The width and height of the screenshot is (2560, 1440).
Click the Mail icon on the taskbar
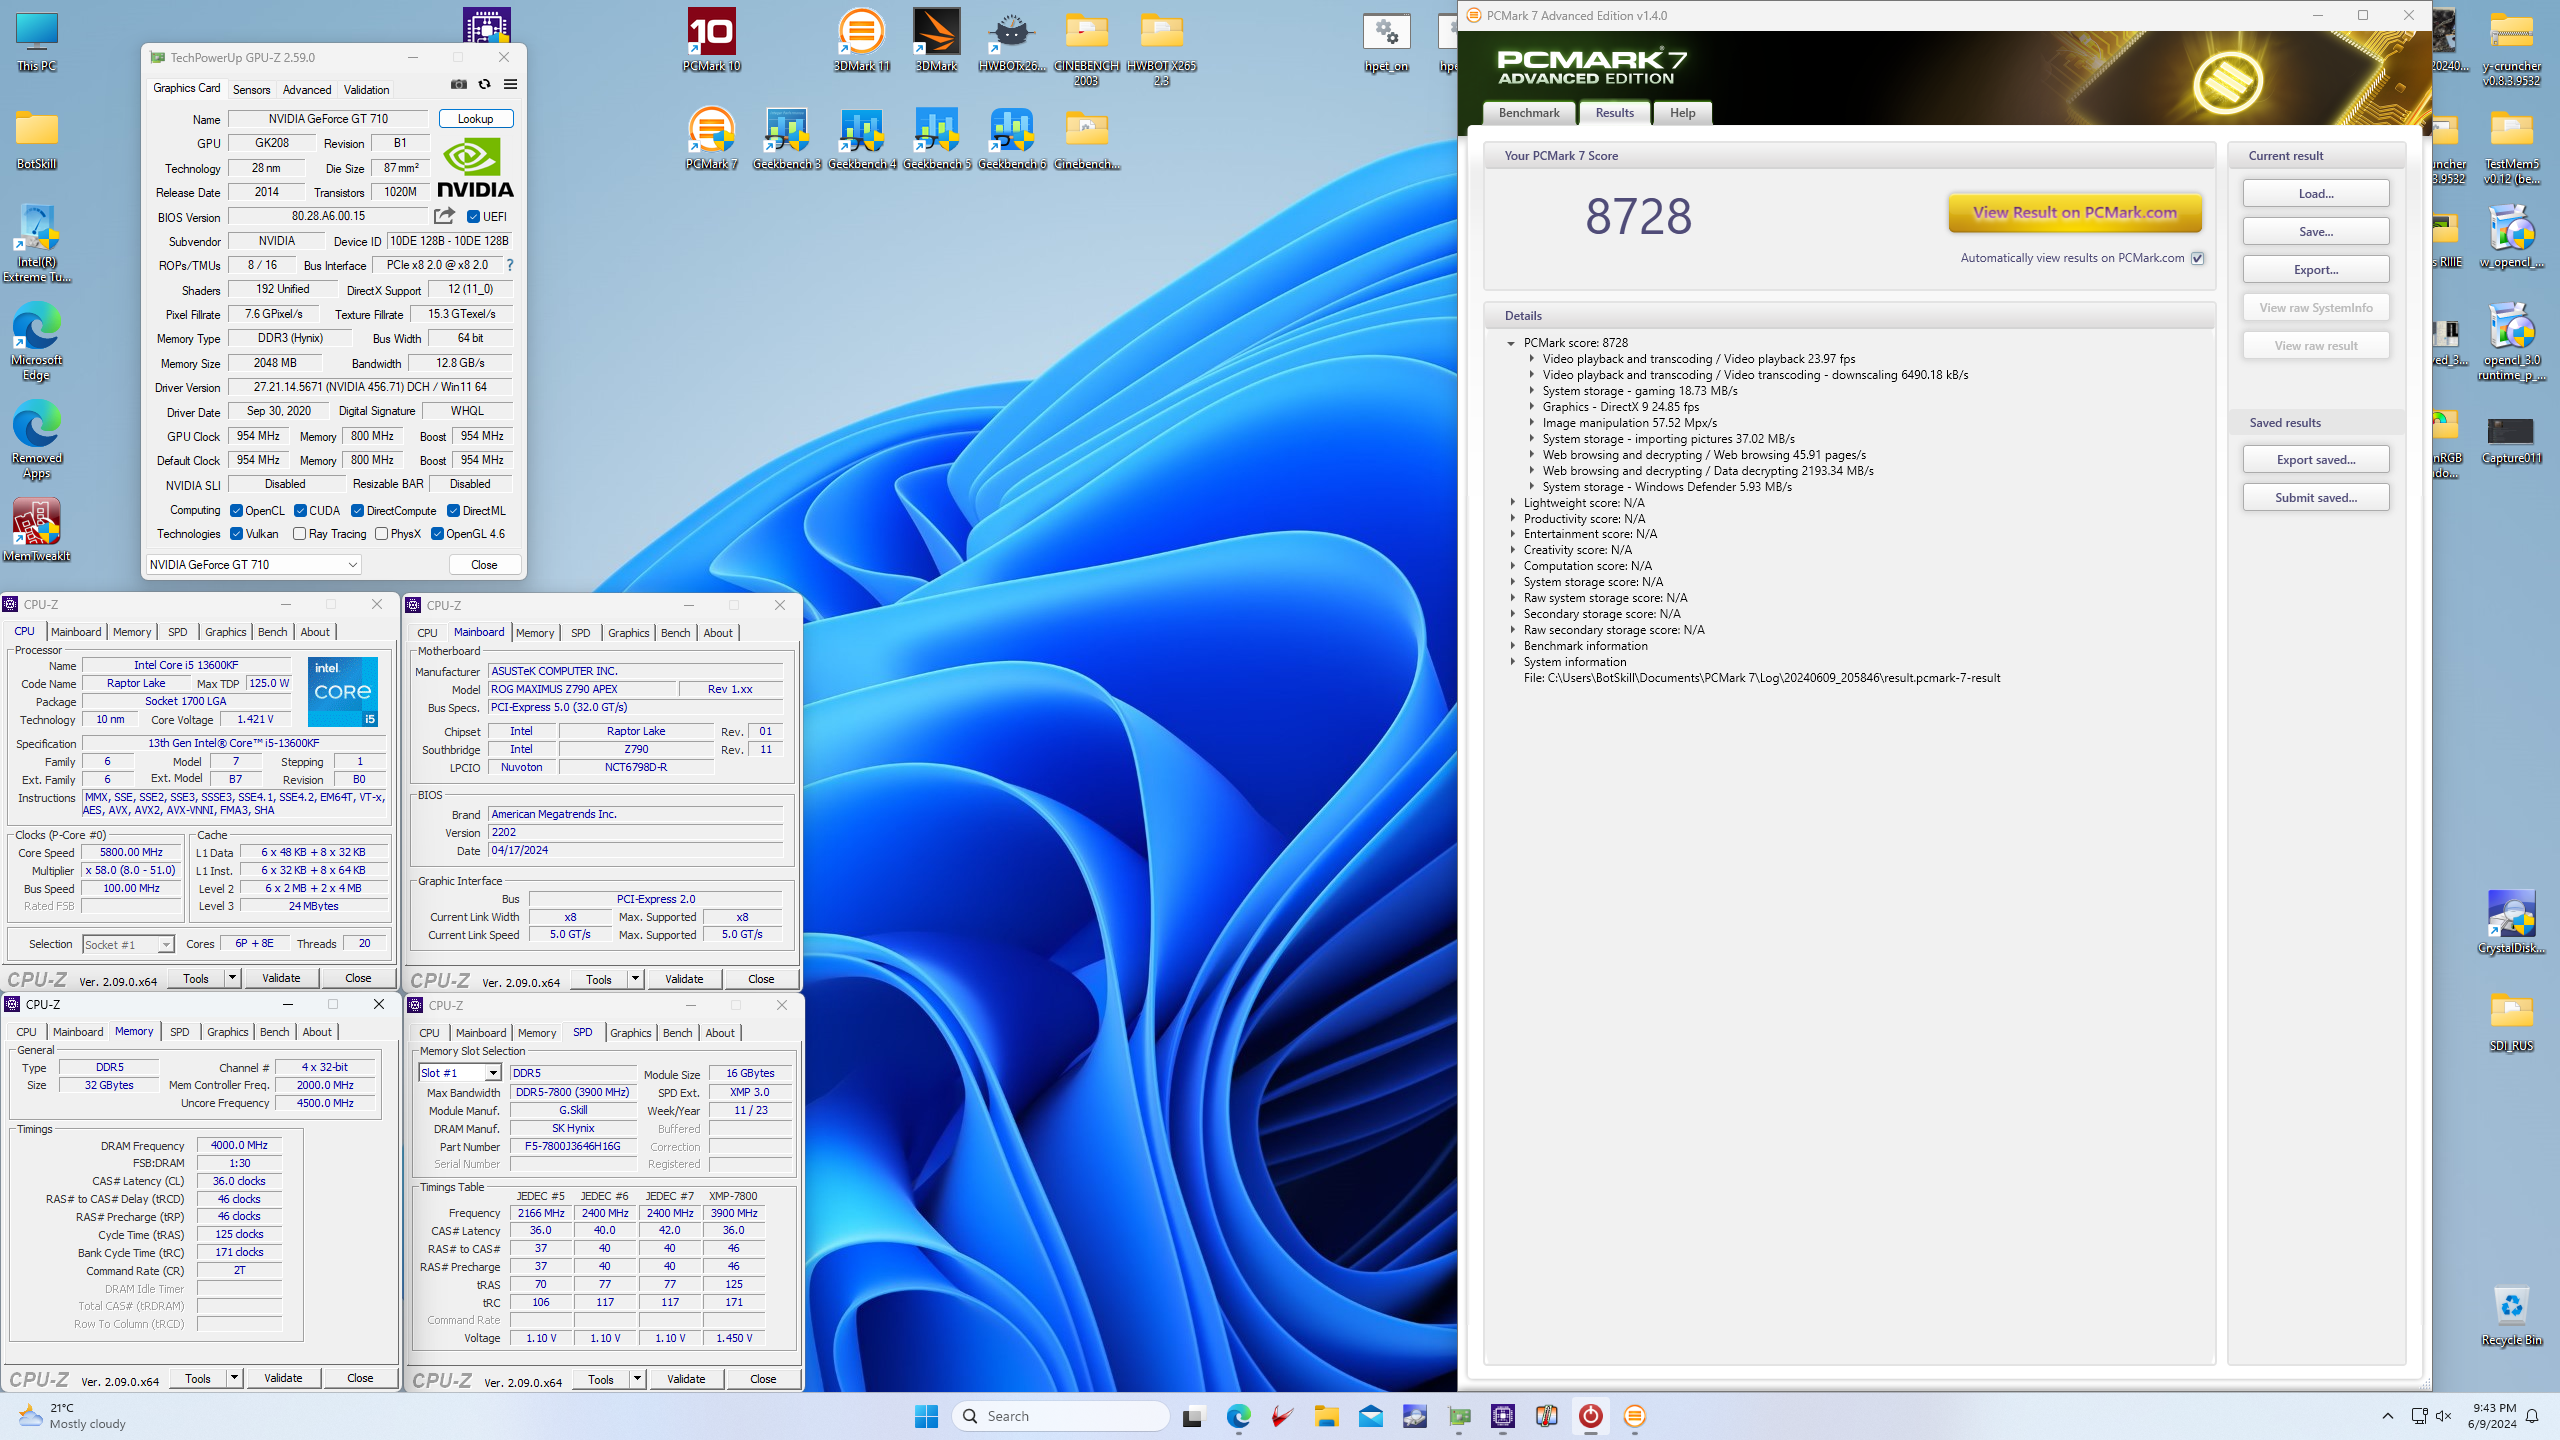point(1371,1416)
